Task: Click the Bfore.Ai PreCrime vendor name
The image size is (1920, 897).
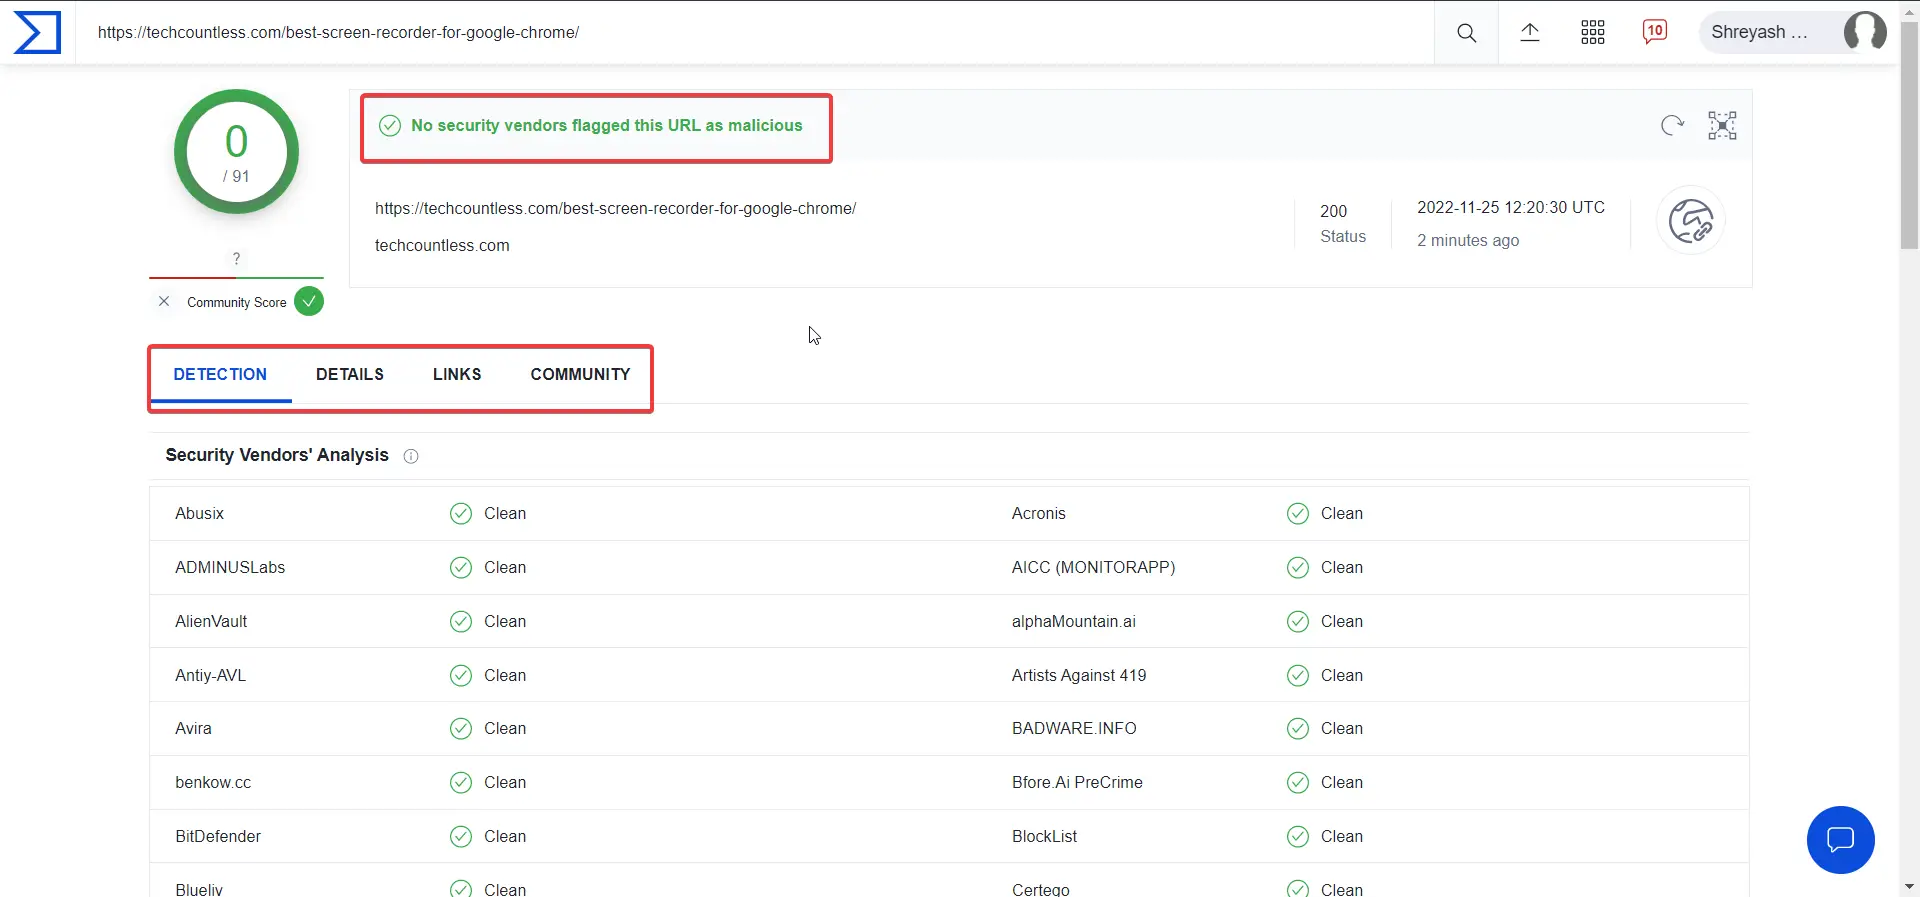Action: (x=1077, y=782)
